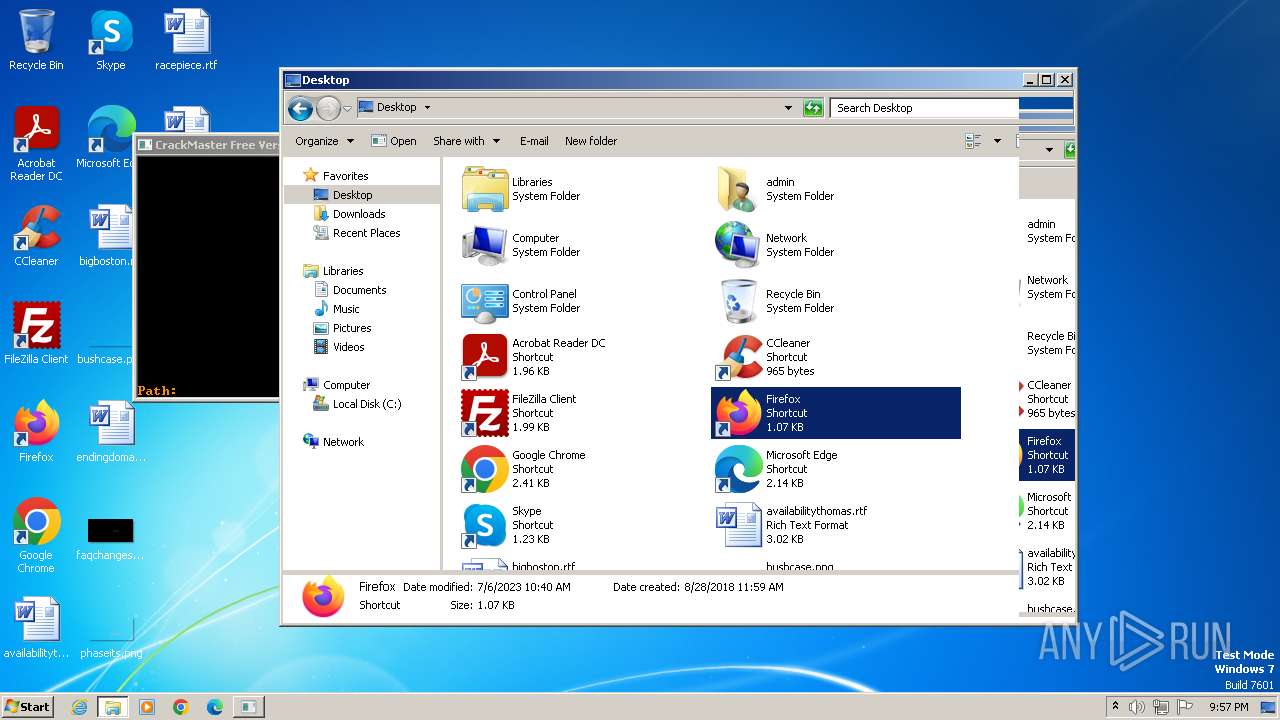This screenshot has height=720, width=1280.
Task: Select Network in navigation pane
Action: 334,442
